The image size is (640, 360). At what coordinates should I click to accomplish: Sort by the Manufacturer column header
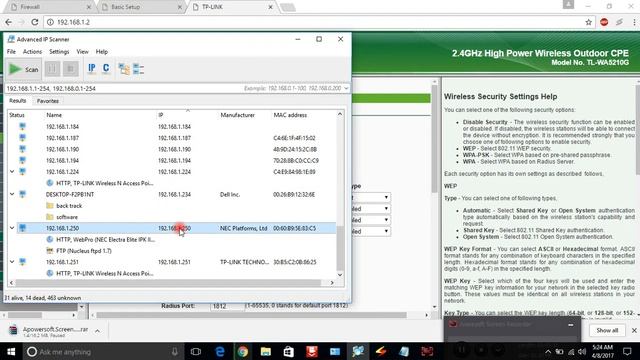(238, 115)
